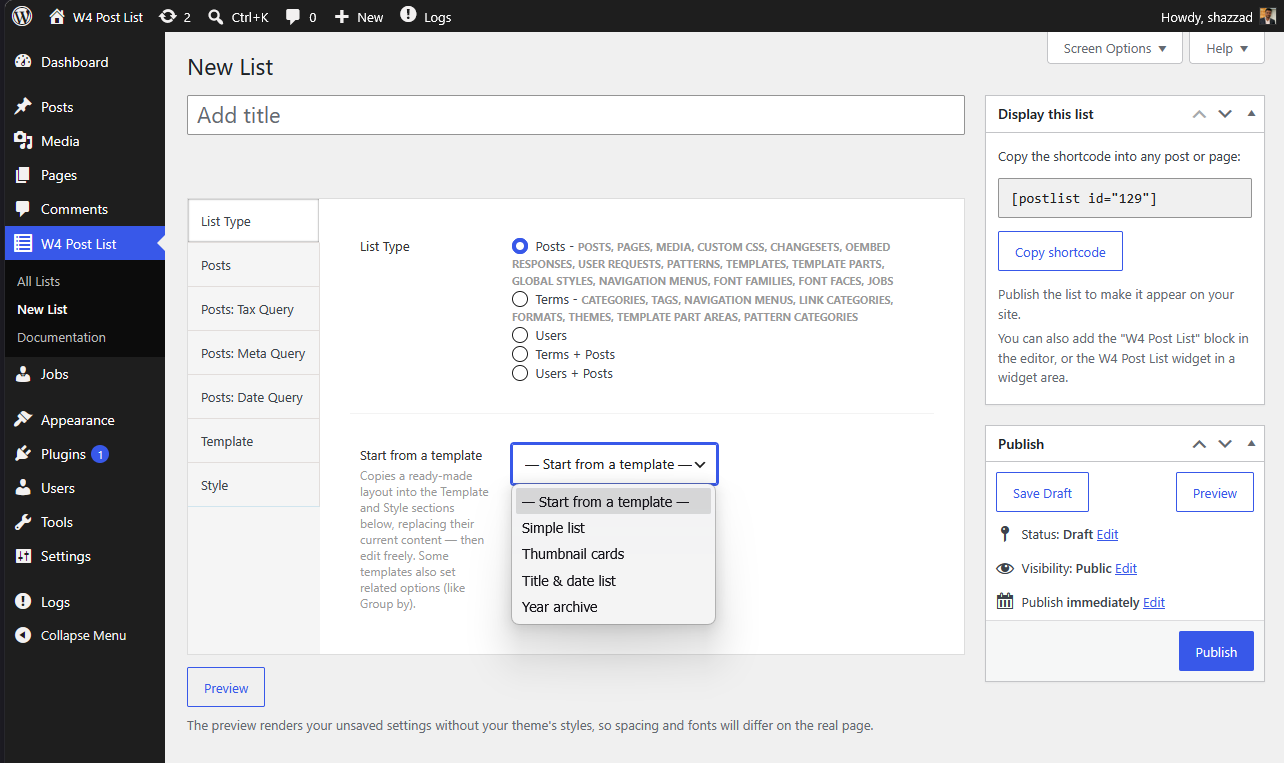Edit the Public visibility link
Image resolution: width=1284 pixels, height=763 pixels.
pyautogui.click(x=1126, y=569)
